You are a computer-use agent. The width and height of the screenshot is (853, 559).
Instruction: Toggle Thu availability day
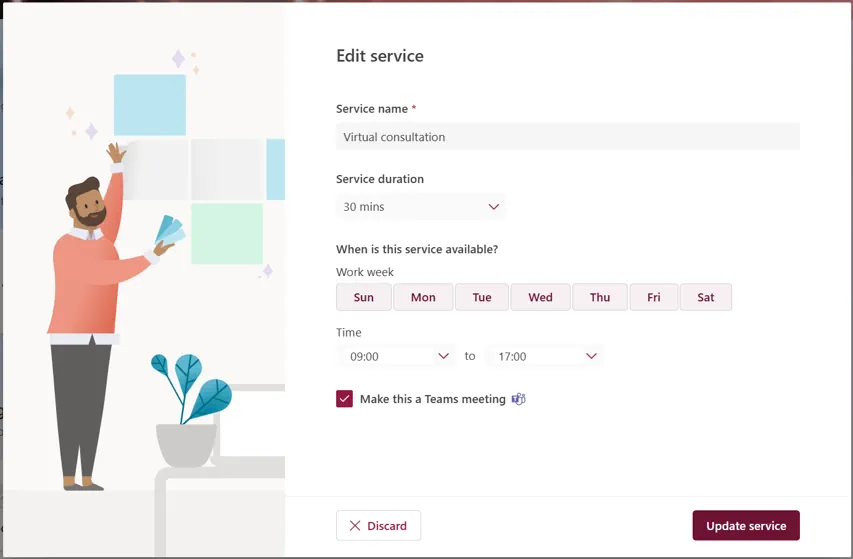[600, 297]
